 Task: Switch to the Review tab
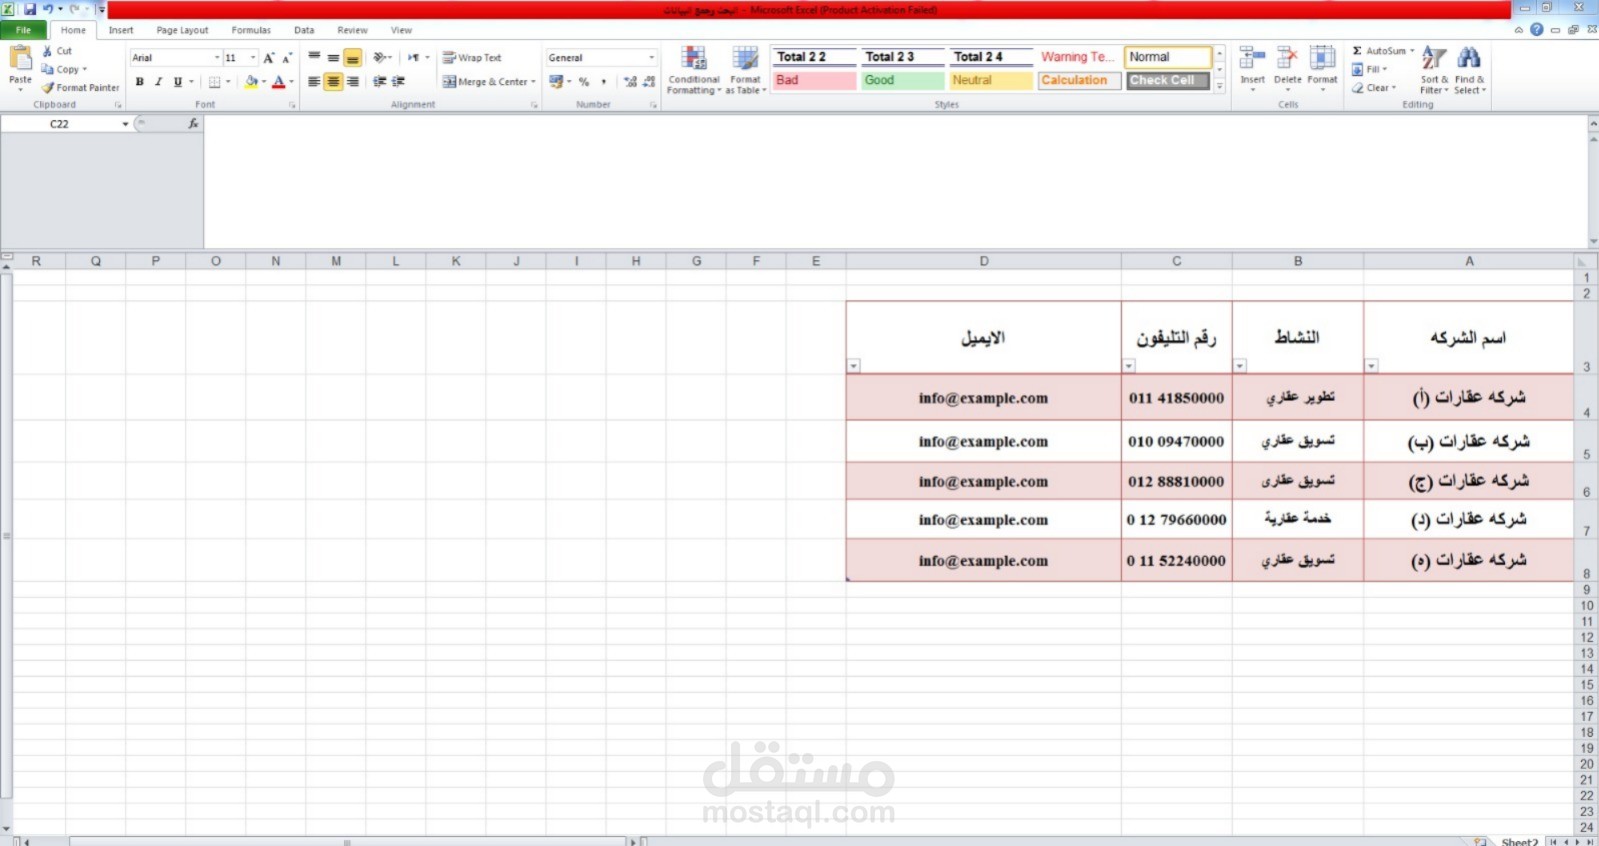click(352, 30)
